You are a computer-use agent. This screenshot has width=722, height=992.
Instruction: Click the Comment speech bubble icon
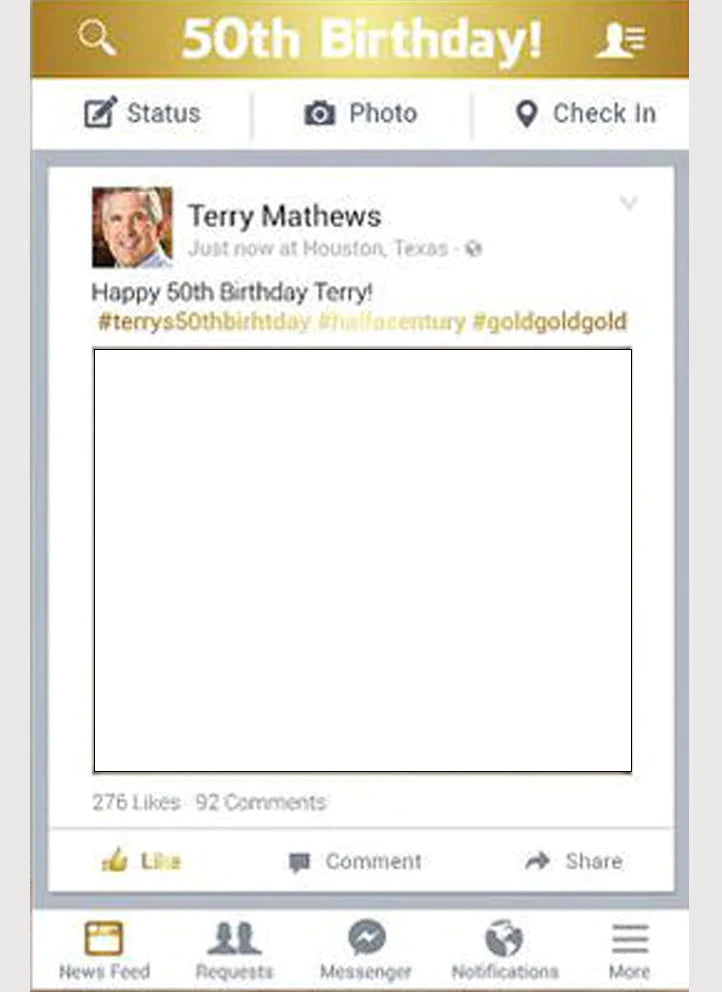pyautogui.click(x=299, y=862)
